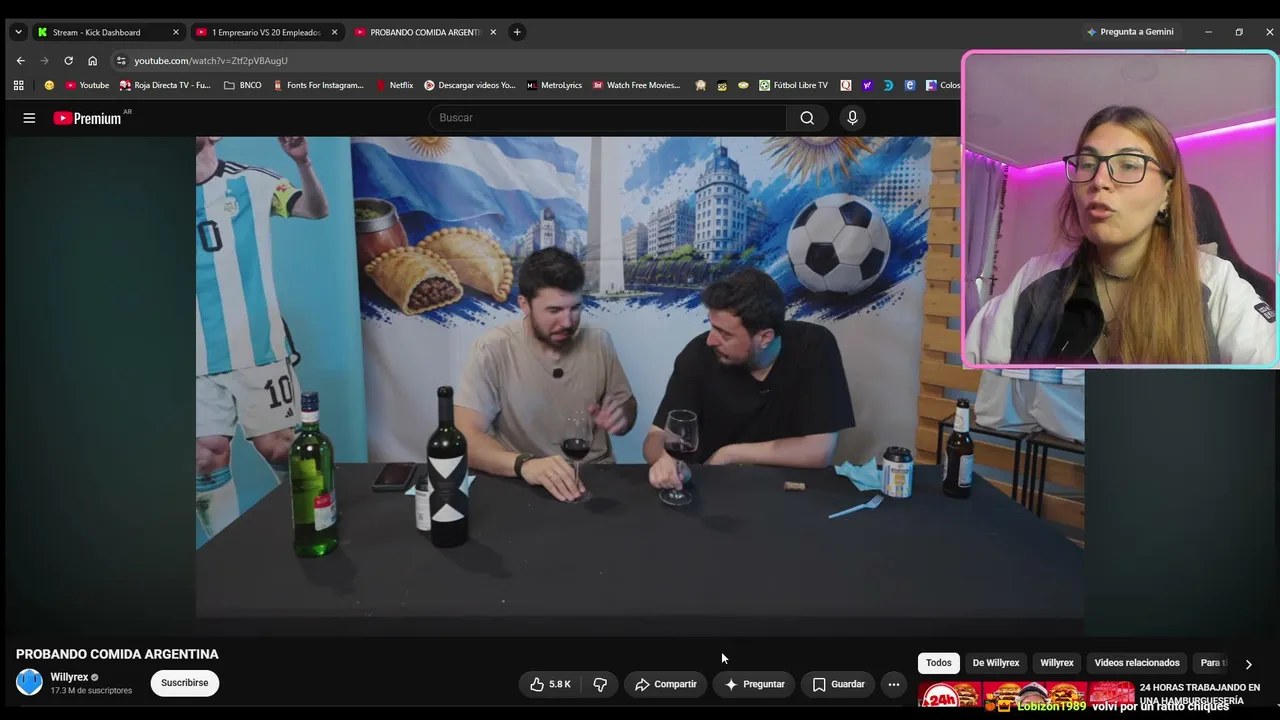
Task: Open the Fútbol Libre TV bookmark
Action: [793, 85]
